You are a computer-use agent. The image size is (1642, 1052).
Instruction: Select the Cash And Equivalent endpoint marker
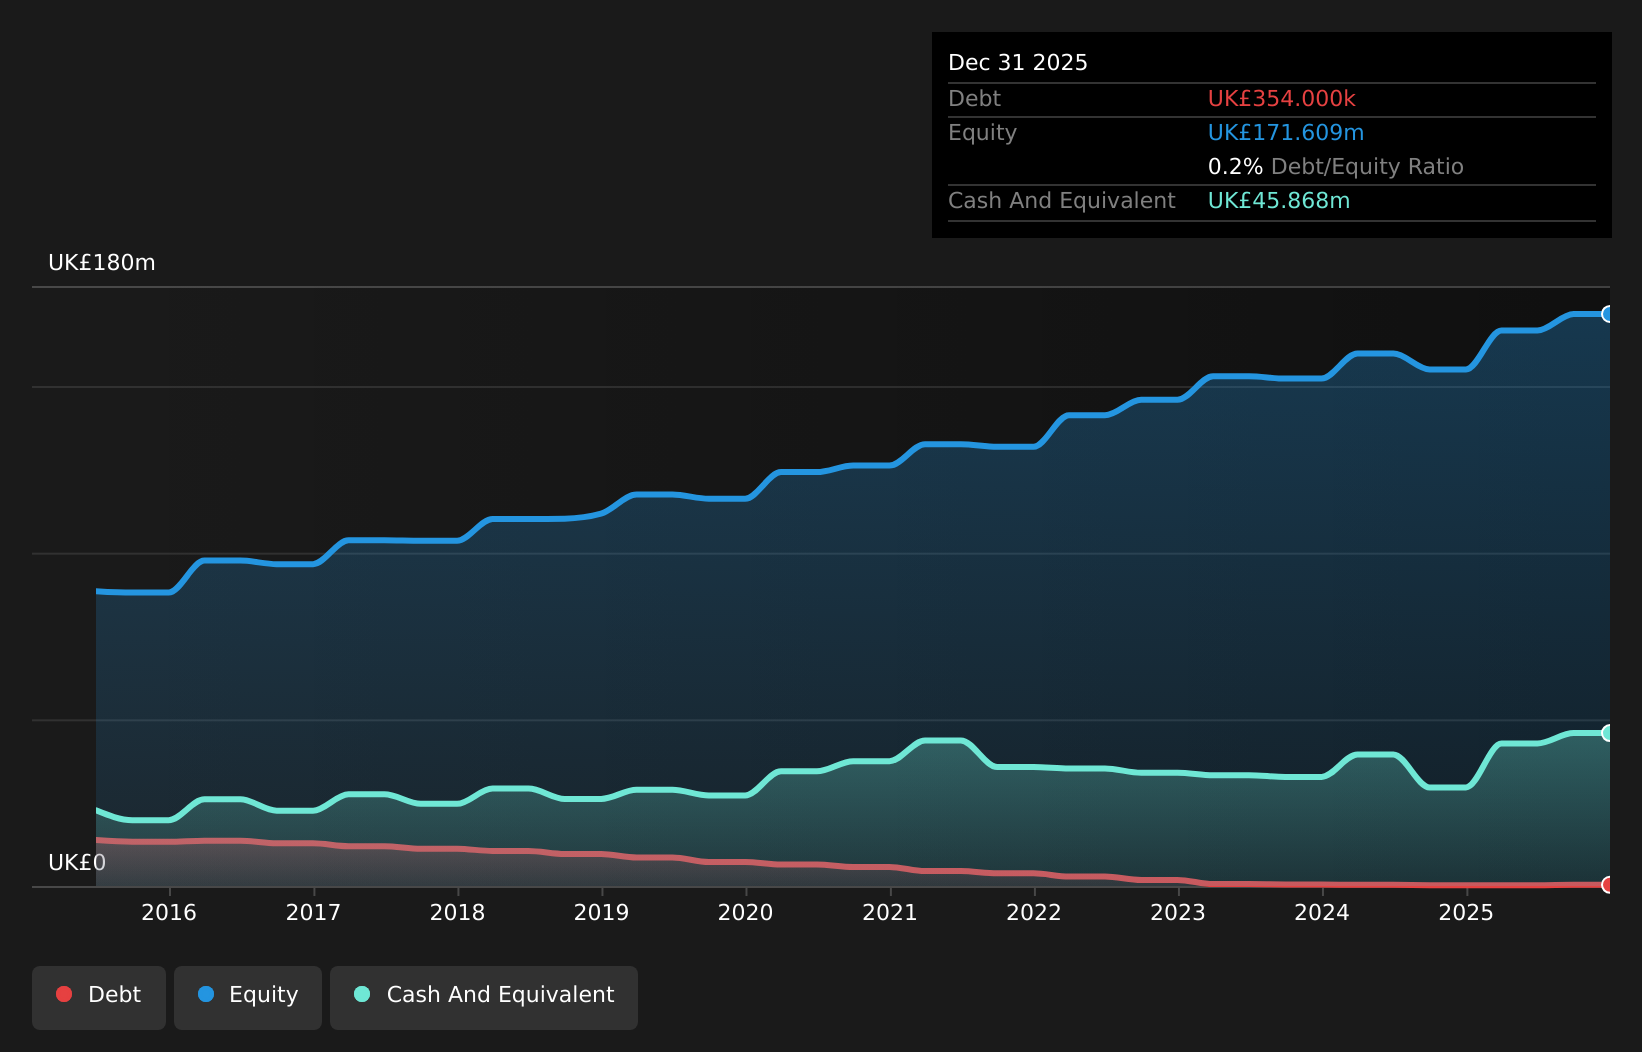coord(1608,733)
